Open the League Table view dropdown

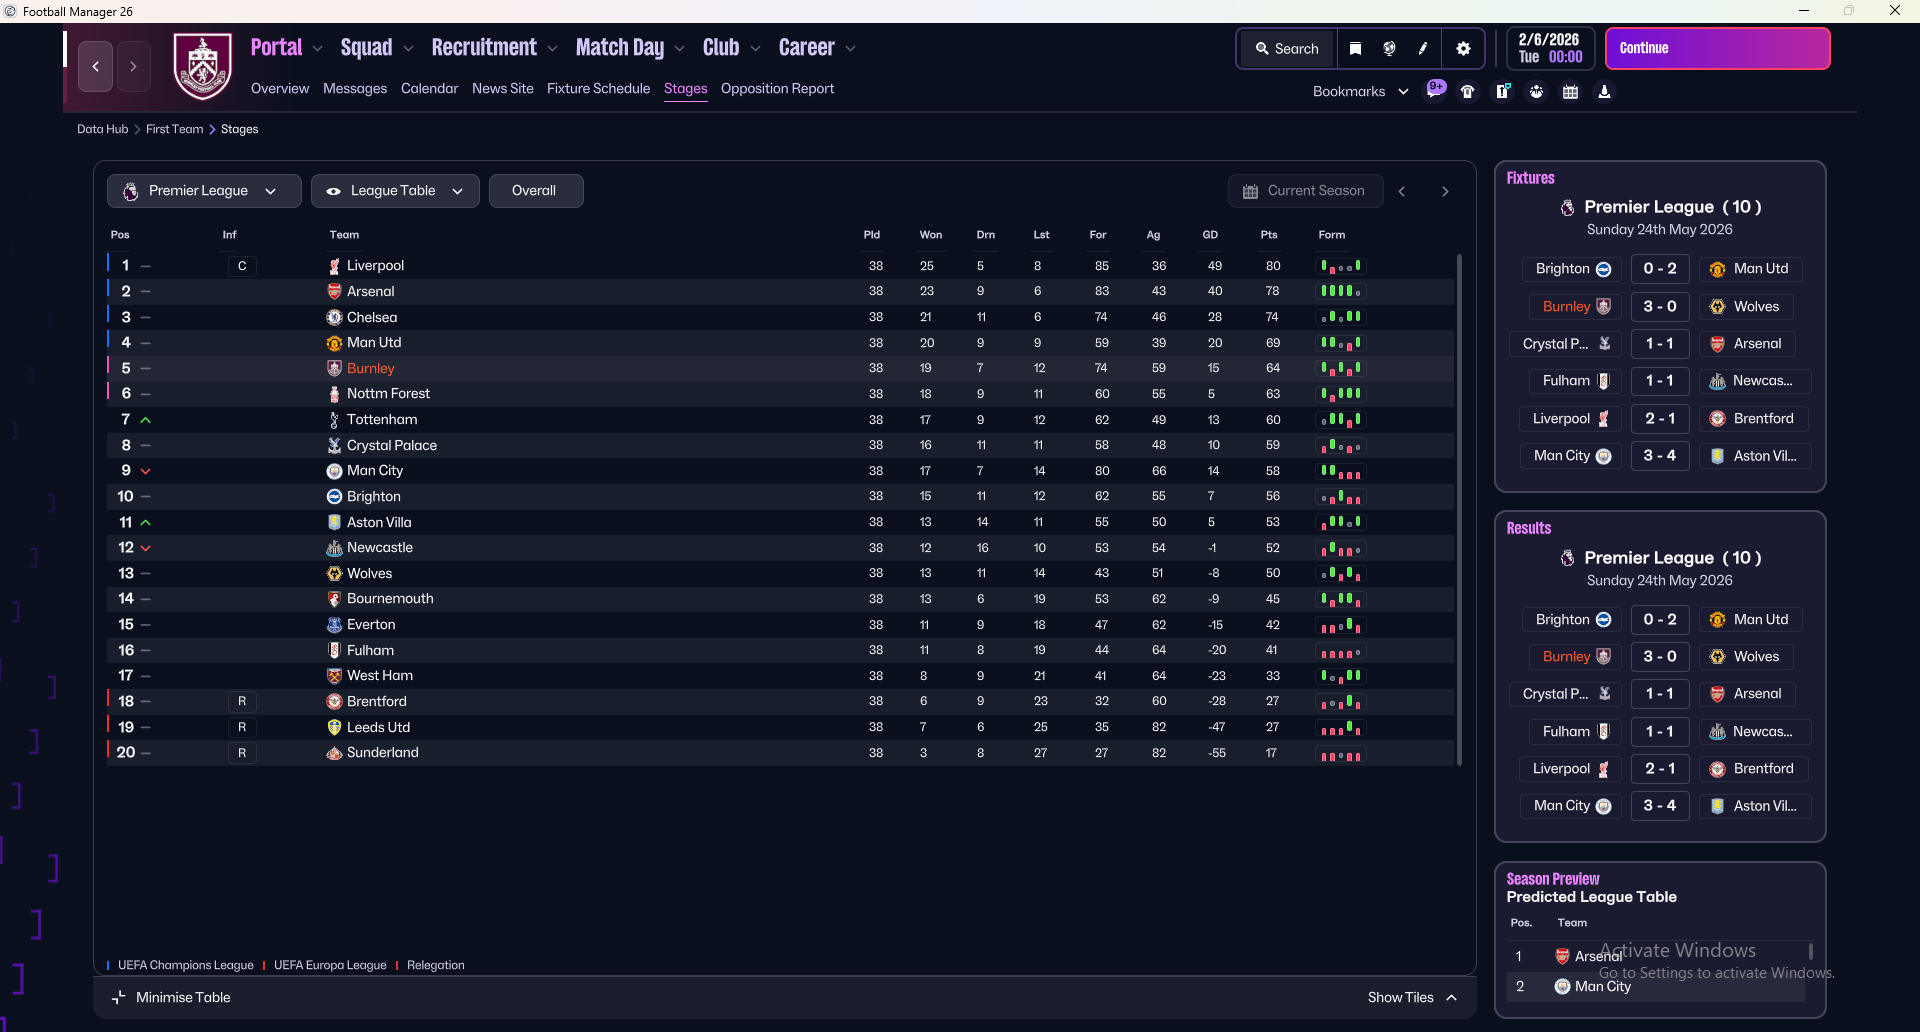[x=395, y=191]
